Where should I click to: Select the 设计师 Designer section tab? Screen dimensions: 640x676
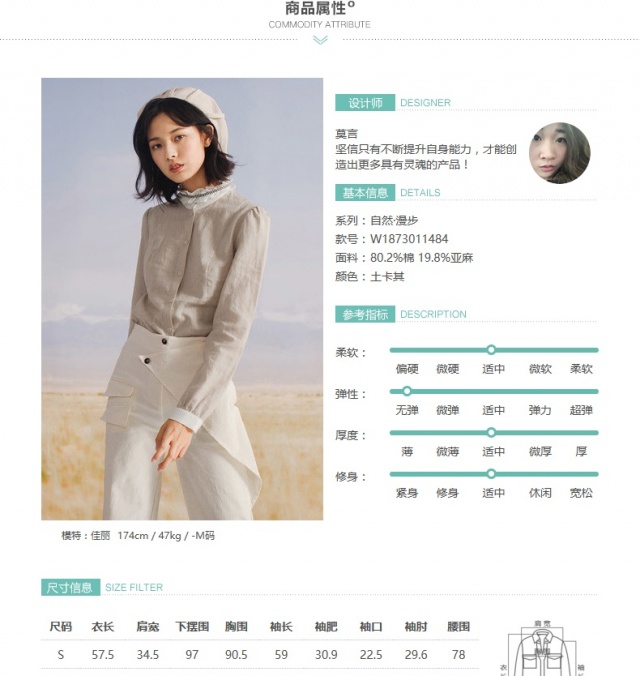[x=365, y=103]
